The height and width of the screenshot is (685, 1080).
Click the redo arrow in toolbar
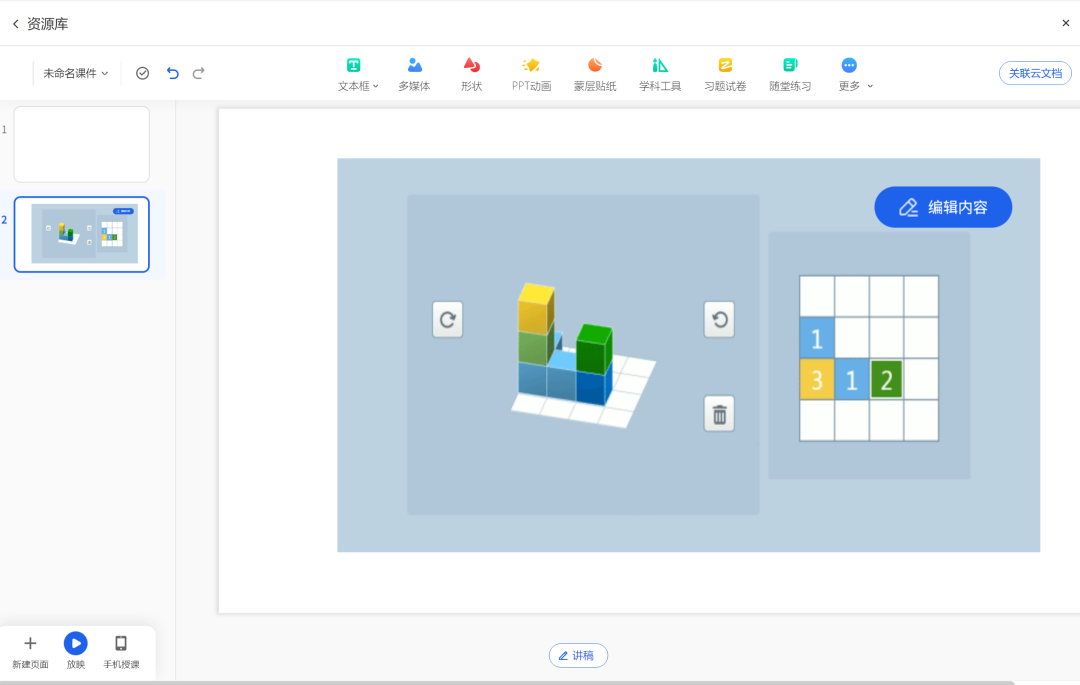click(x=198, y=73)
